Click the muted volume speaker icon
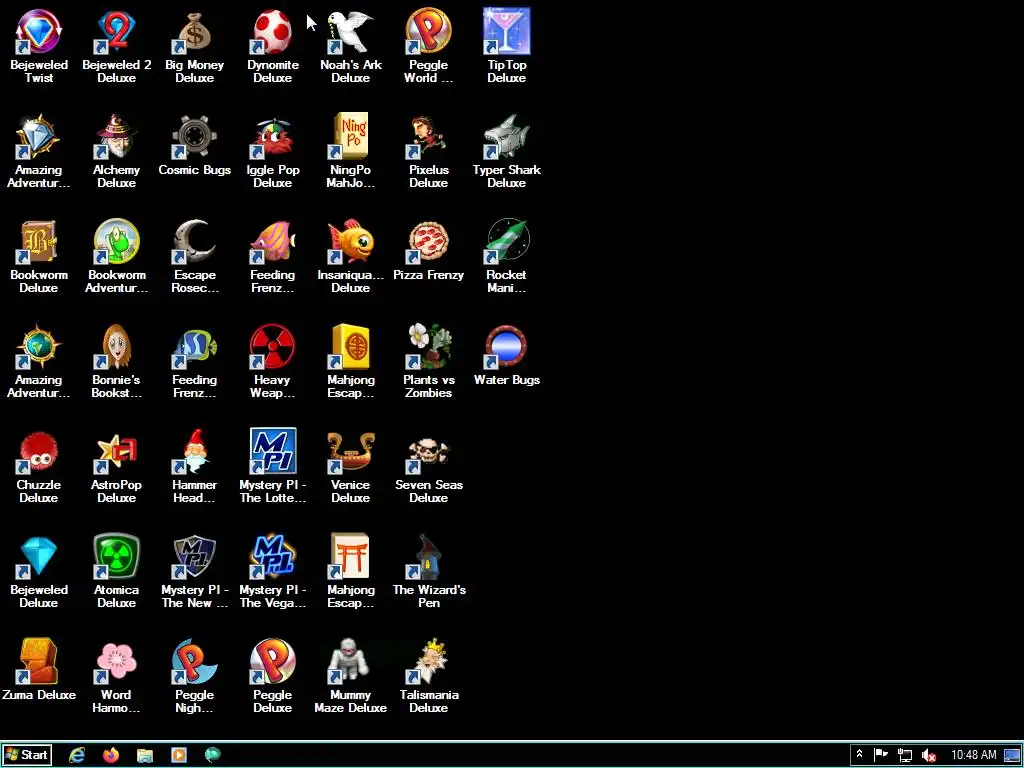 coord(929,755)
